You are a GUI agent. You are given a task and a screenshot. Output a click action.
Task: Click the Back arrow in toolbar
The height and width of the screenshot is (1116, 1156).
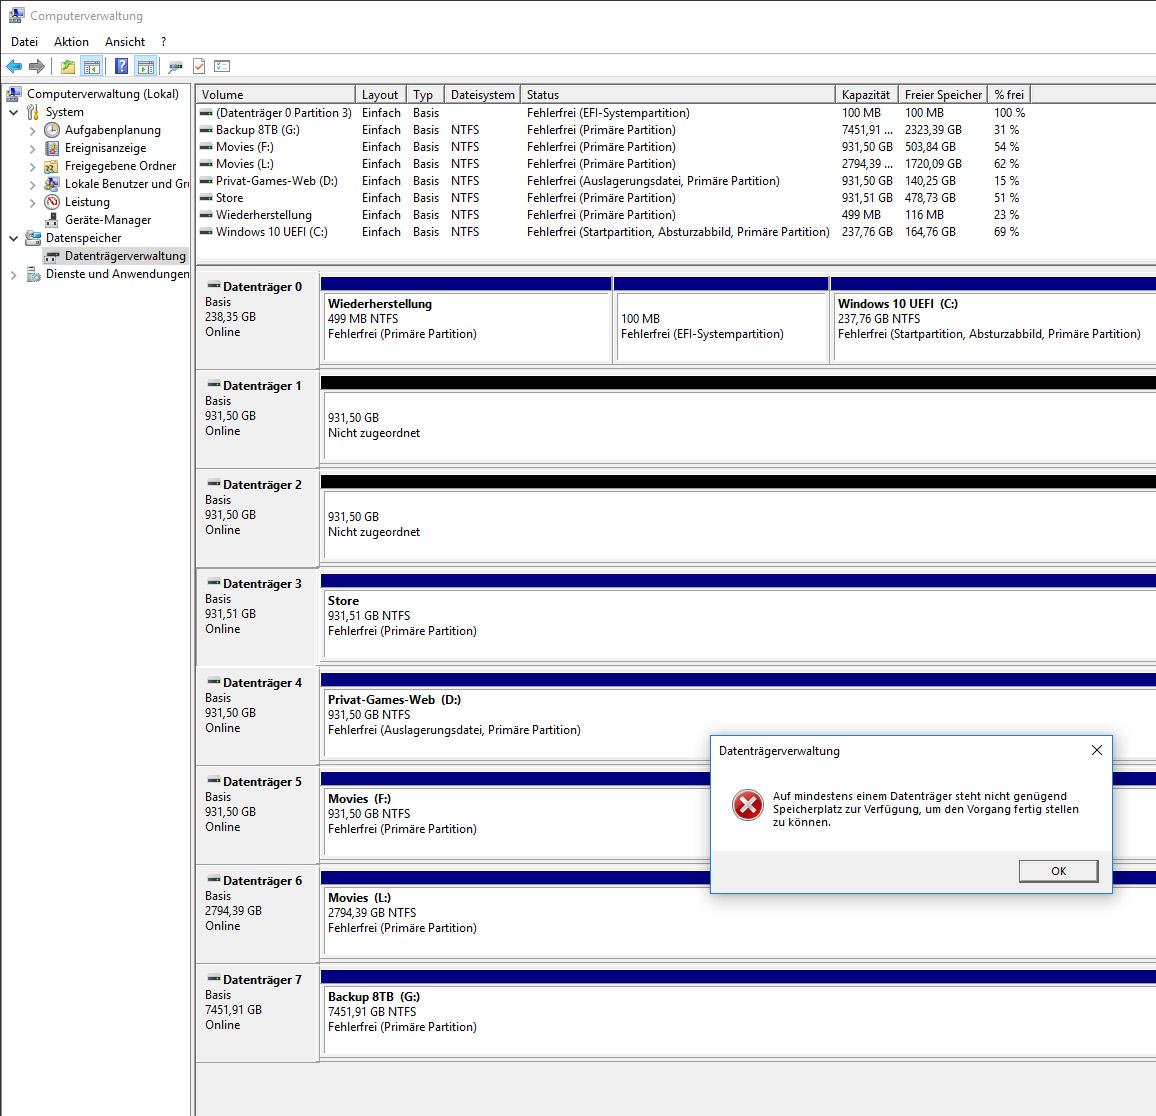coord(14,66)
